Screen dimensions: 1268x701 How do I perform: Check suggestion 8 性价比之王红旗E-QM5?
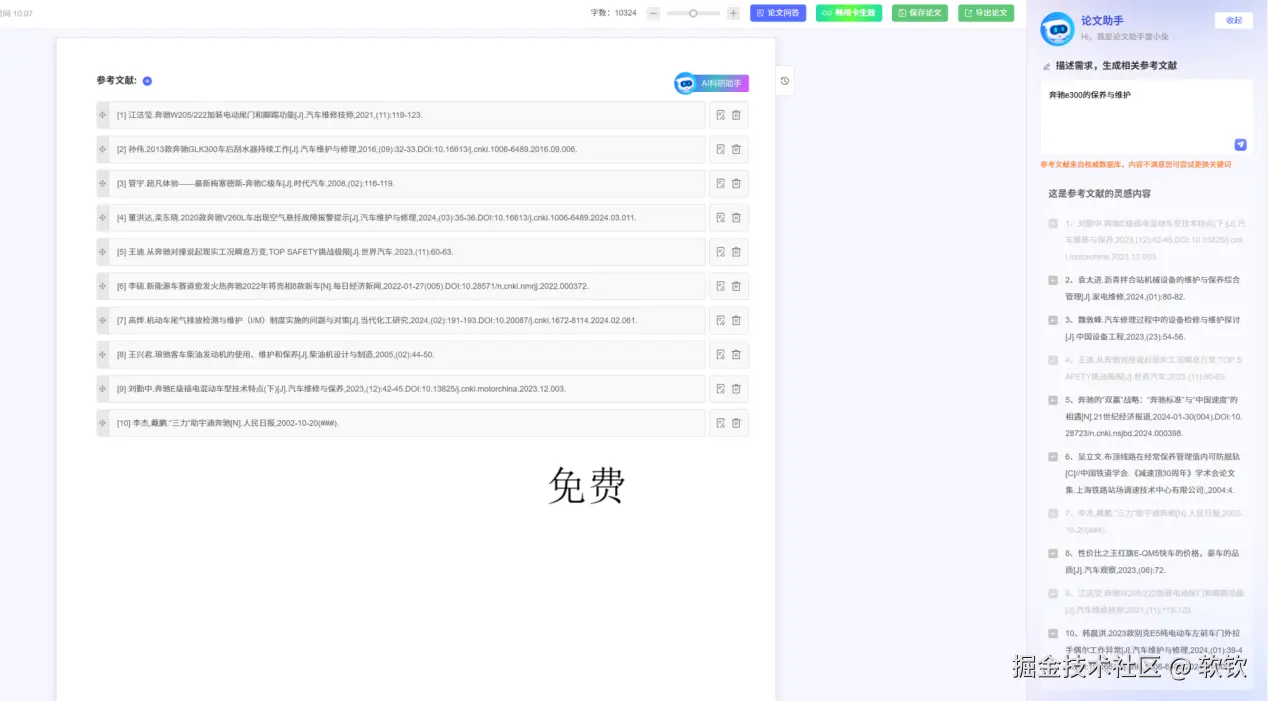(1053, 553)
